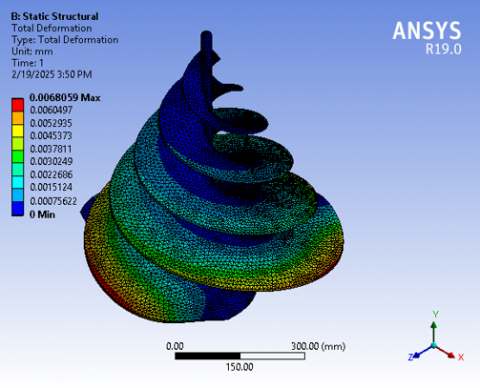This screenshot has height=388, width=480.
Task: Click the cyan center ball of orientation triad
Action: 434,345
